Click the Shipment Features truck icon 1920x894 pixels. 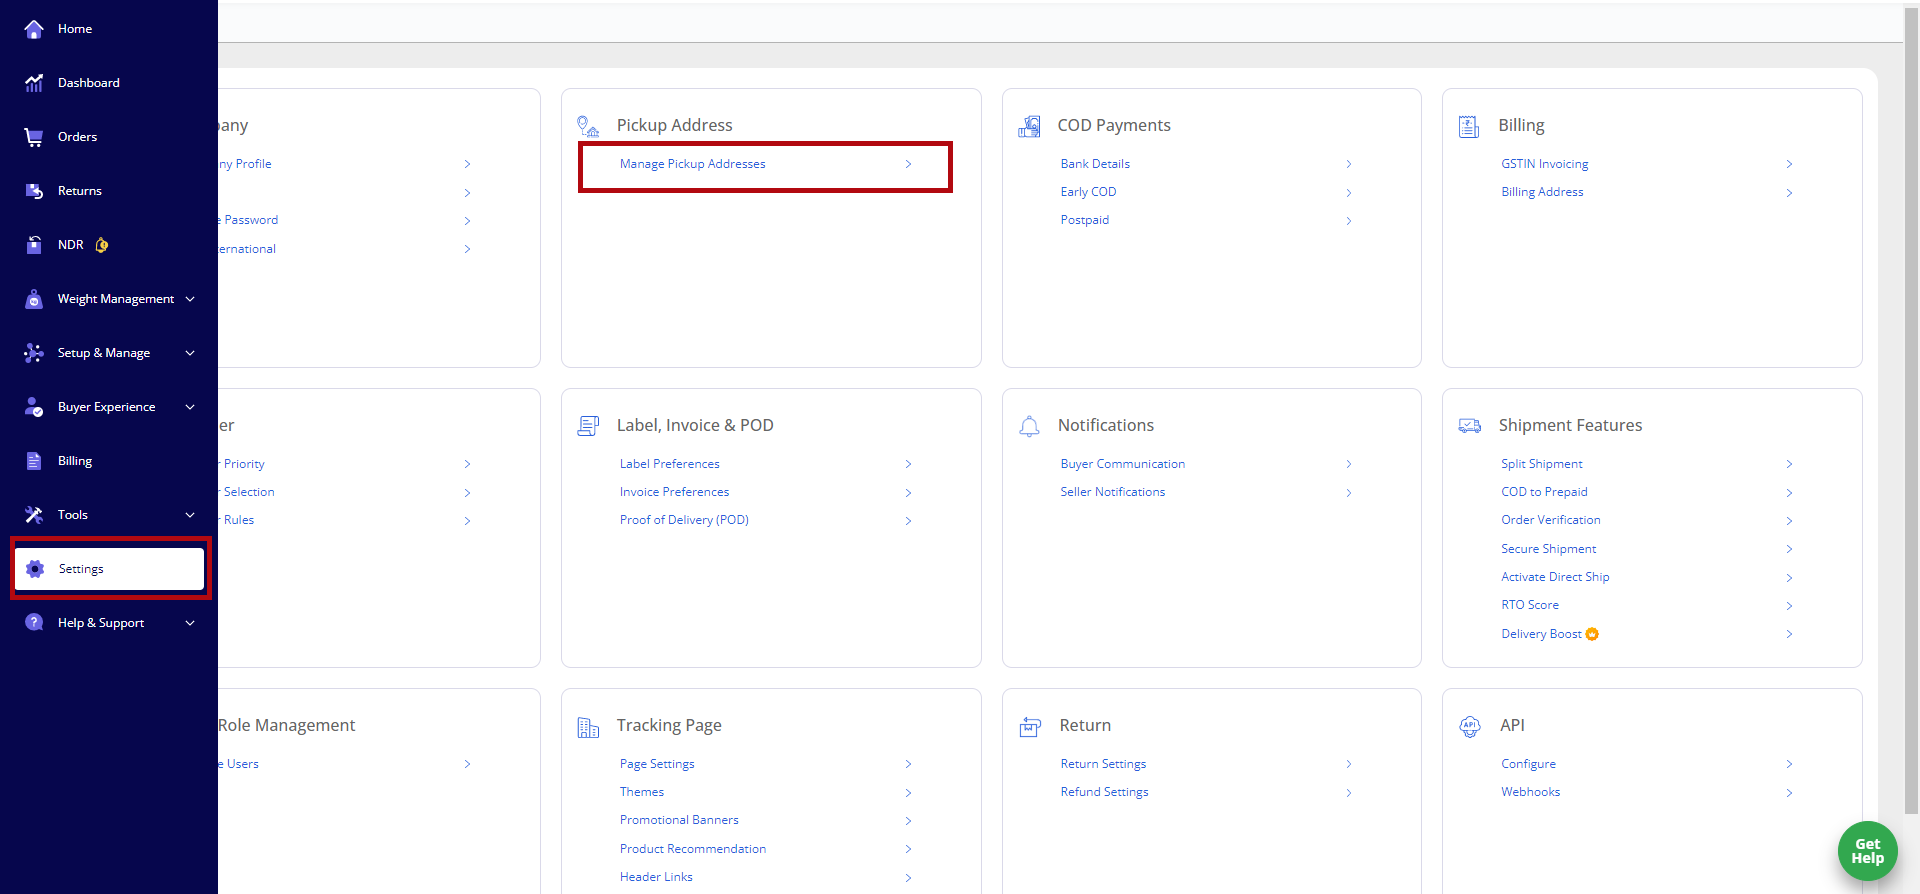(1469, 426)
